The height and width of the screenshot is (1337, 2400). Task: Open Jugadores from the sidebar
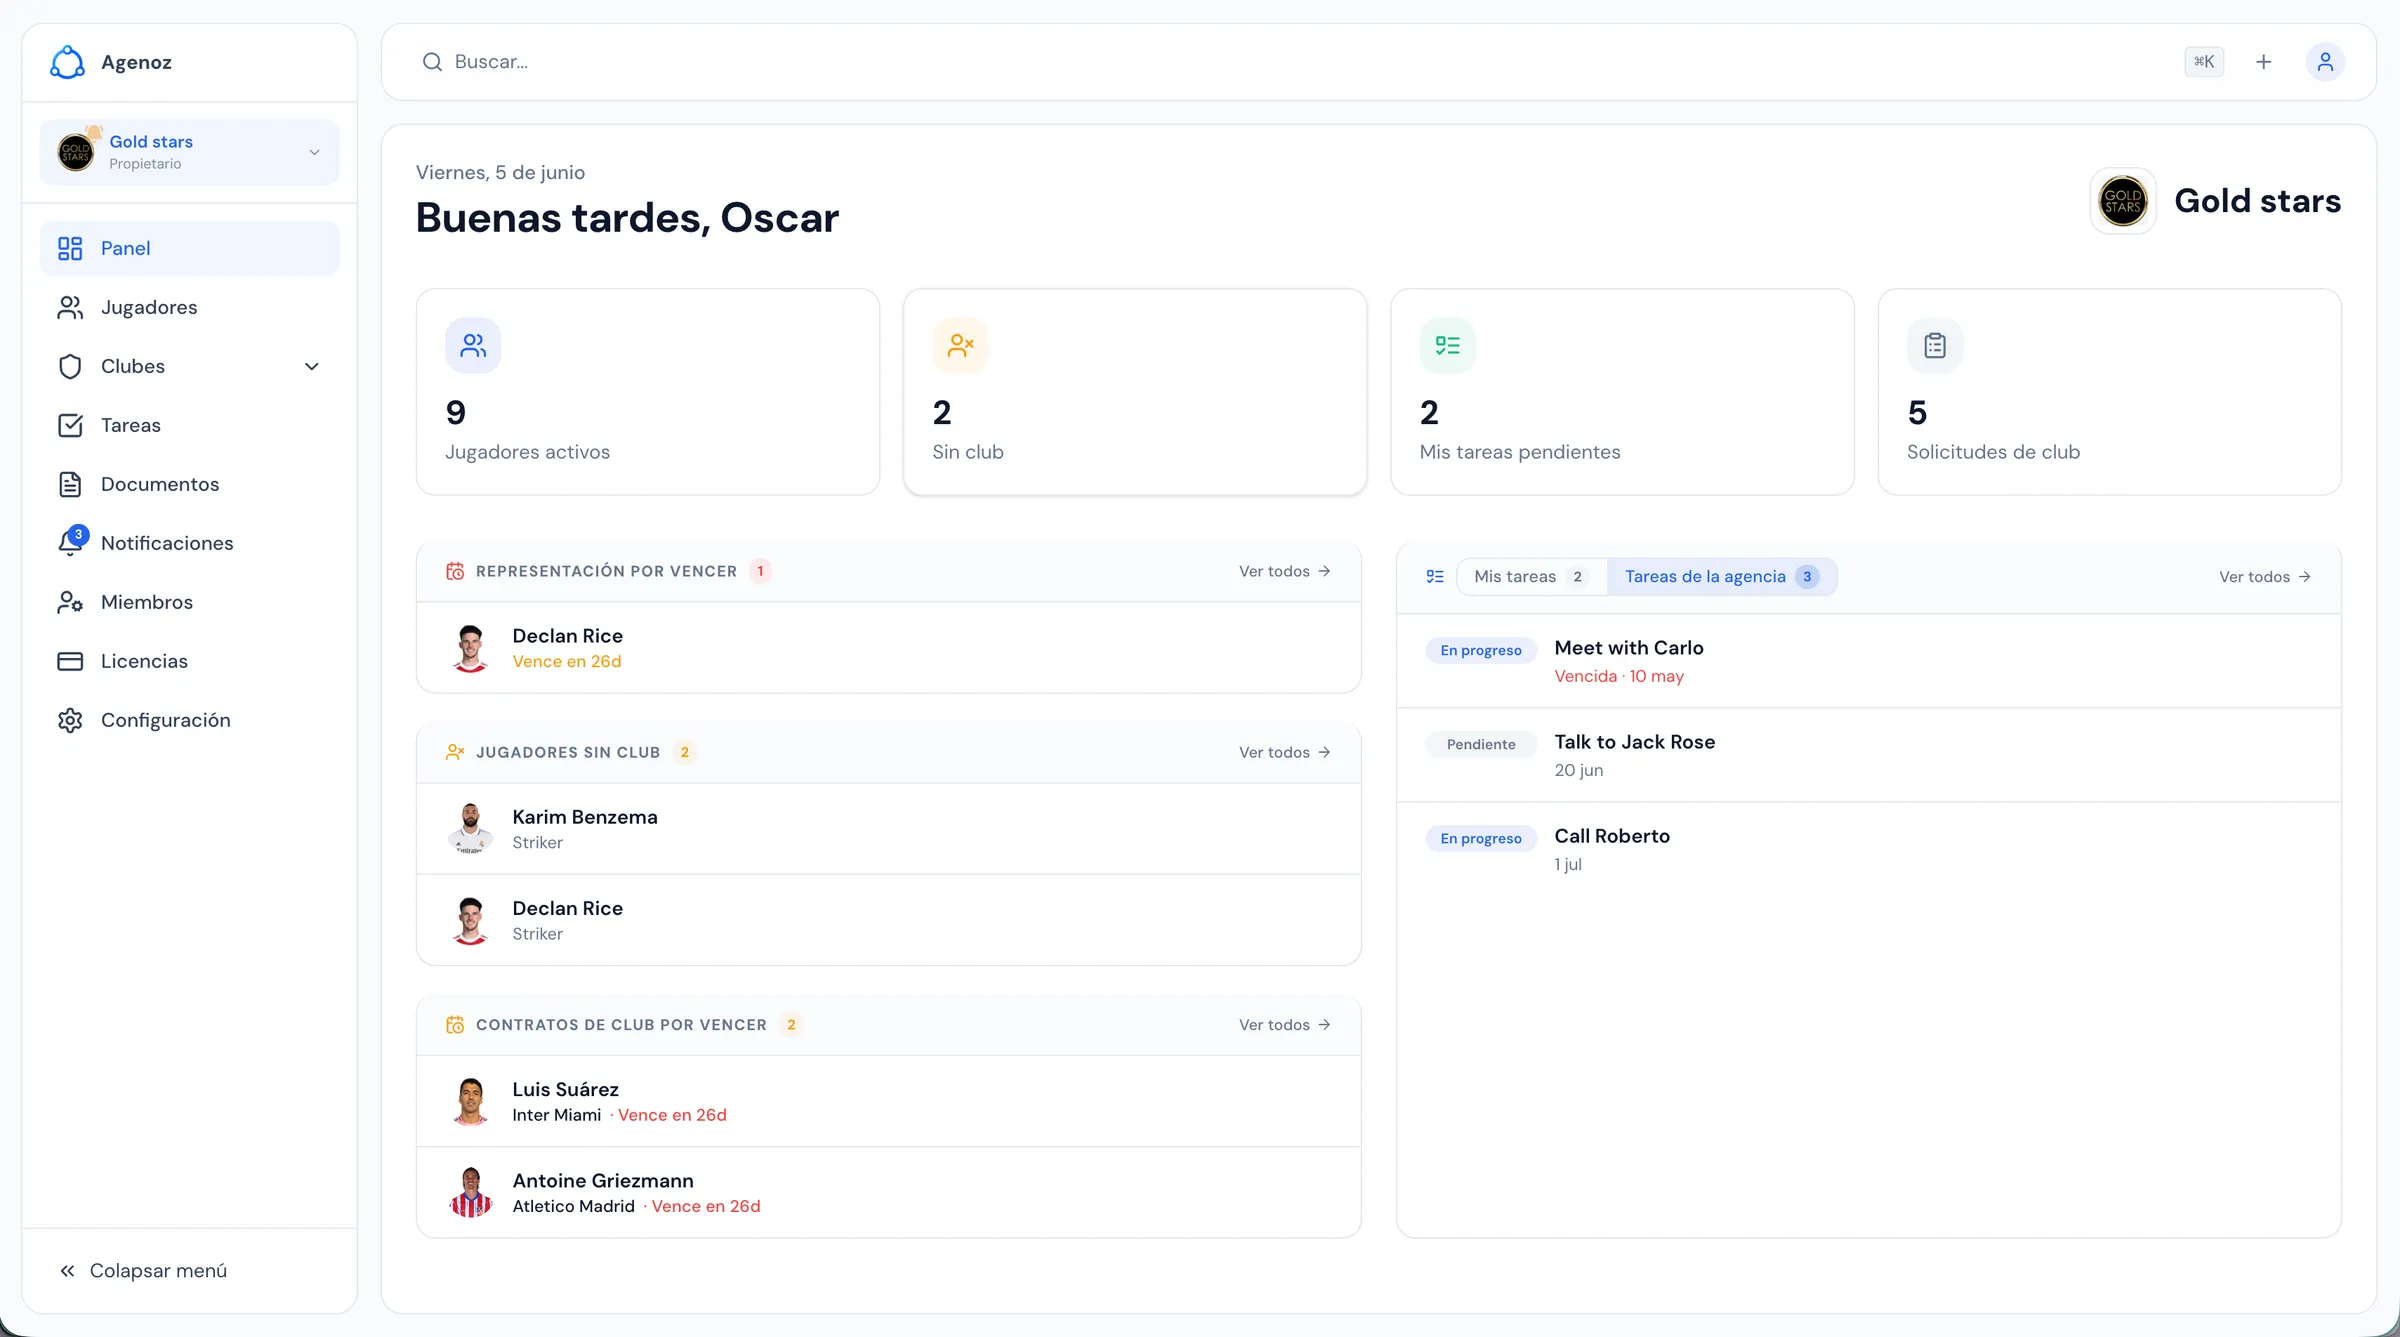[189, 307]
